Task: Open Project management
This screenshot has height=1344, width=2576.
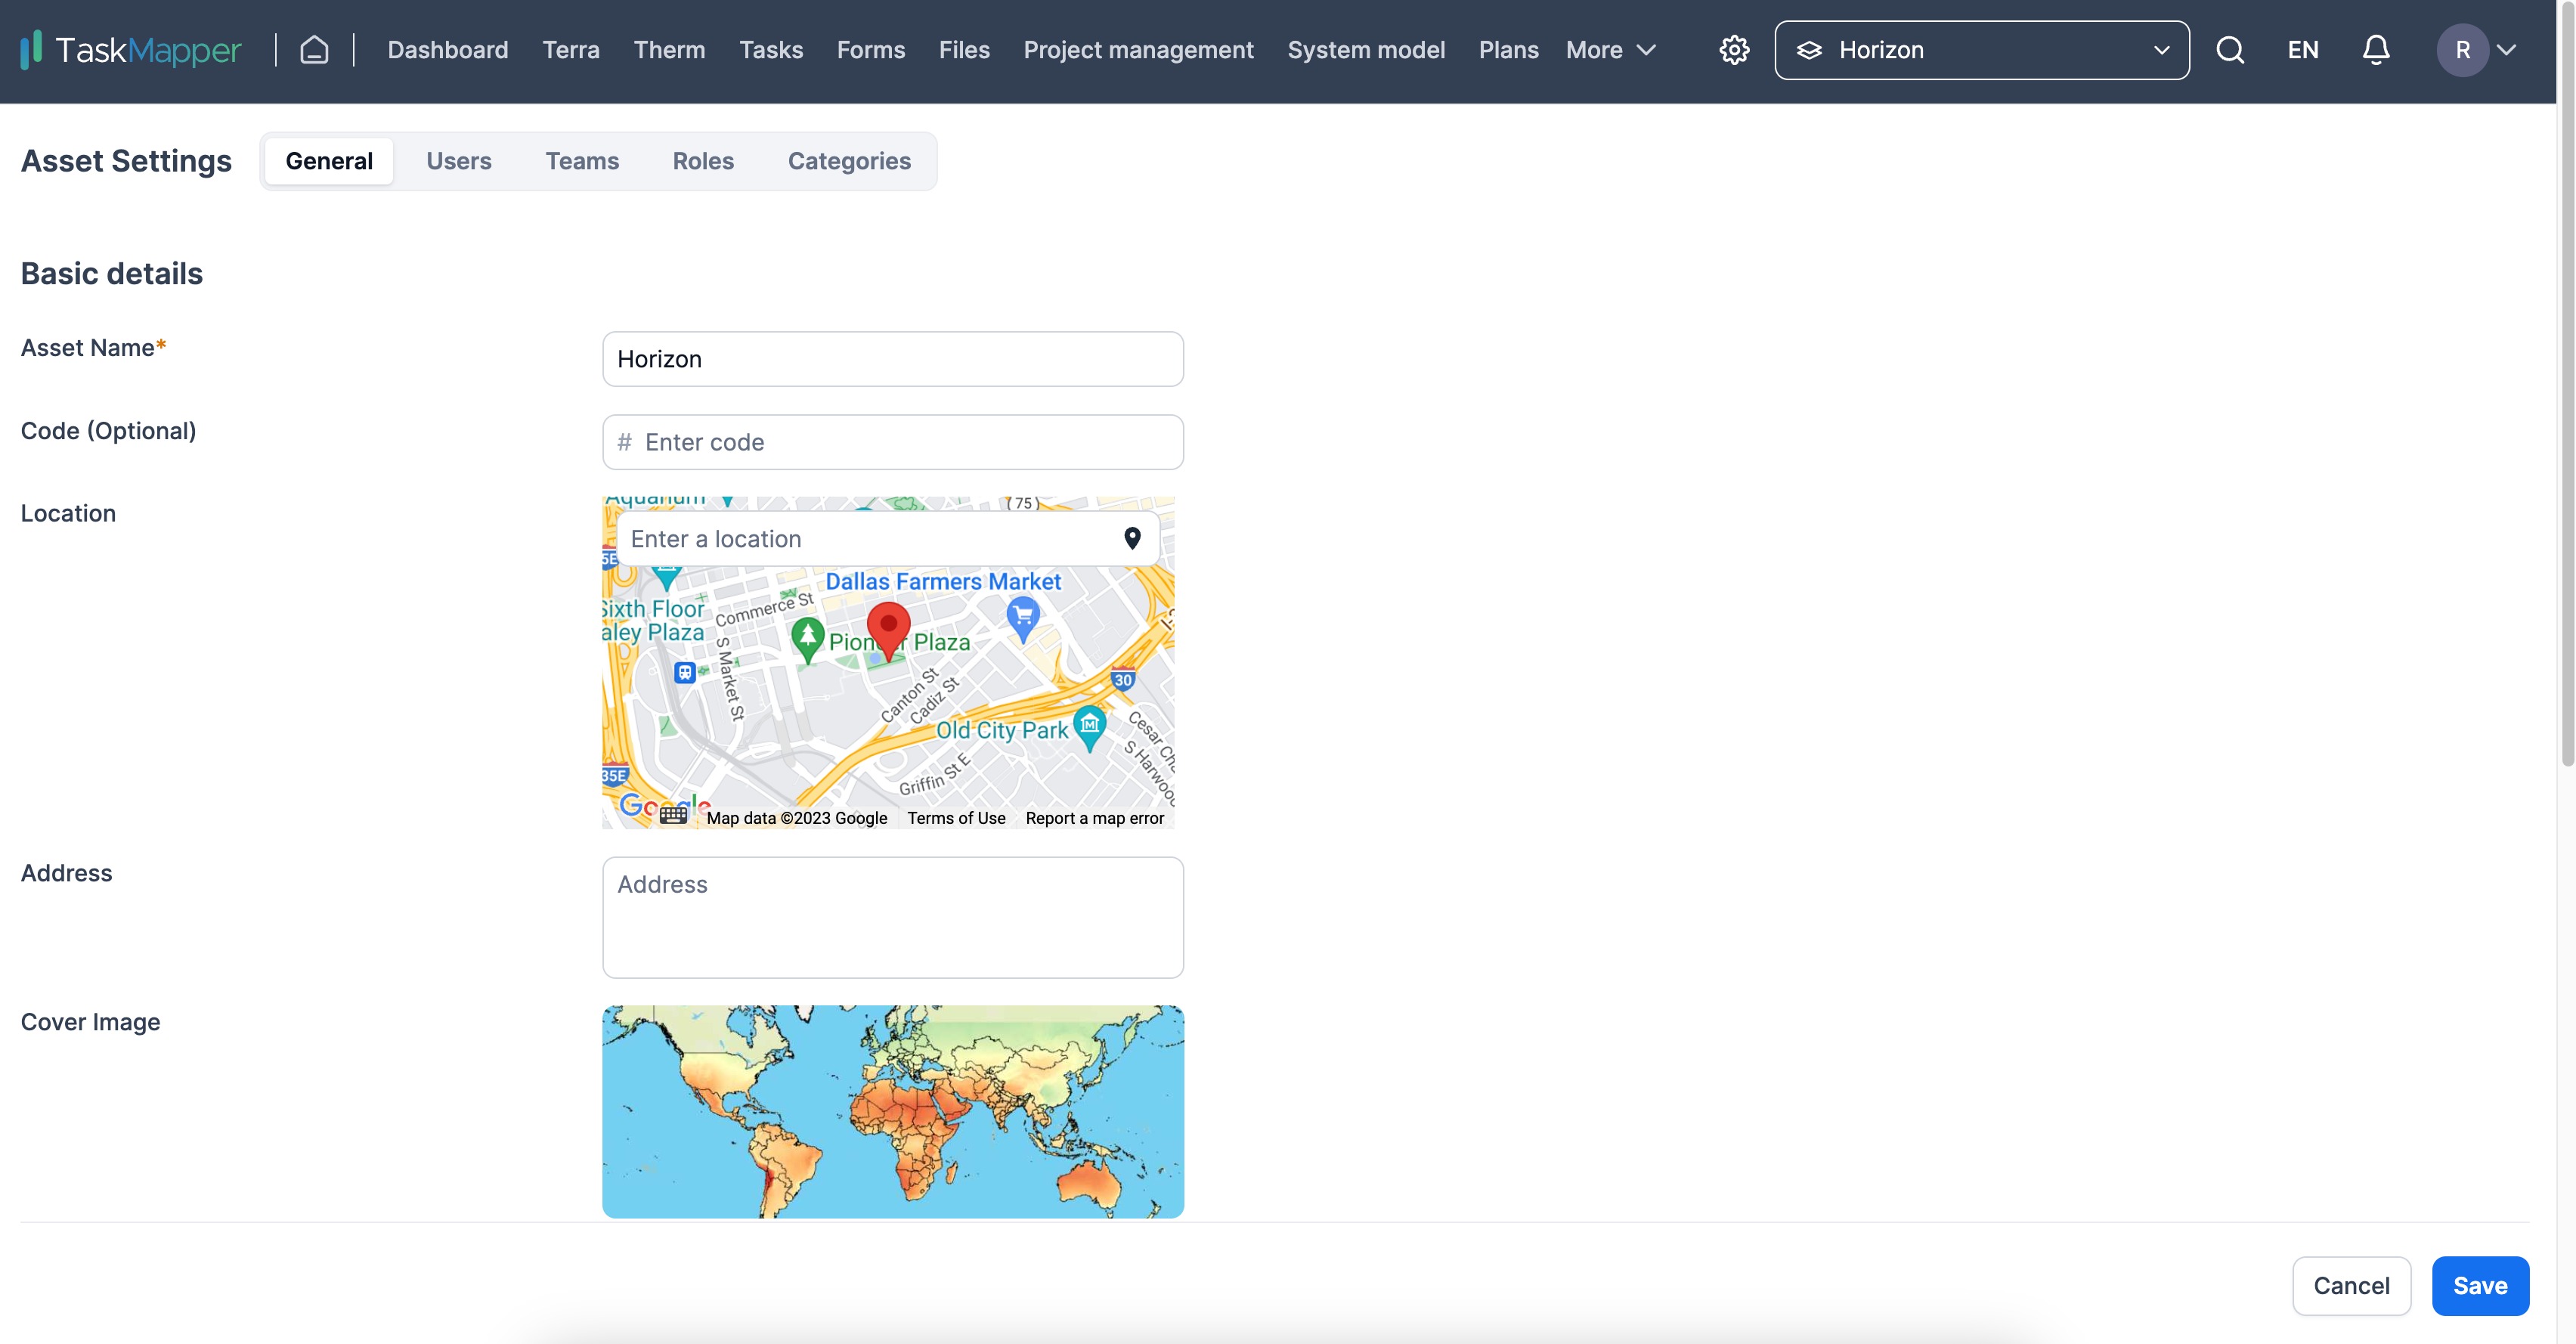Action: (x=1138, y=50)
